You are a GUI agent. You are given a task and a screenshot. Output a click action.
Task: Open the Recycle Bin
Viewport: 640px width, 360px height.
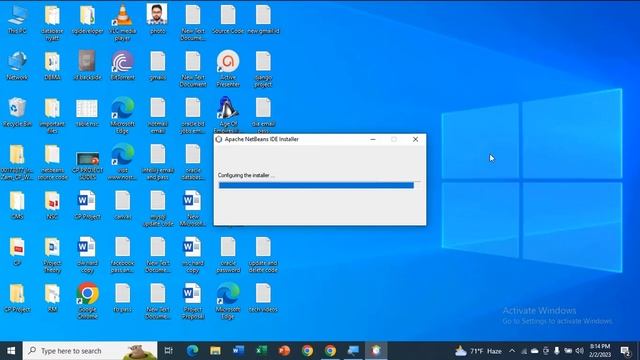(17, 113)
